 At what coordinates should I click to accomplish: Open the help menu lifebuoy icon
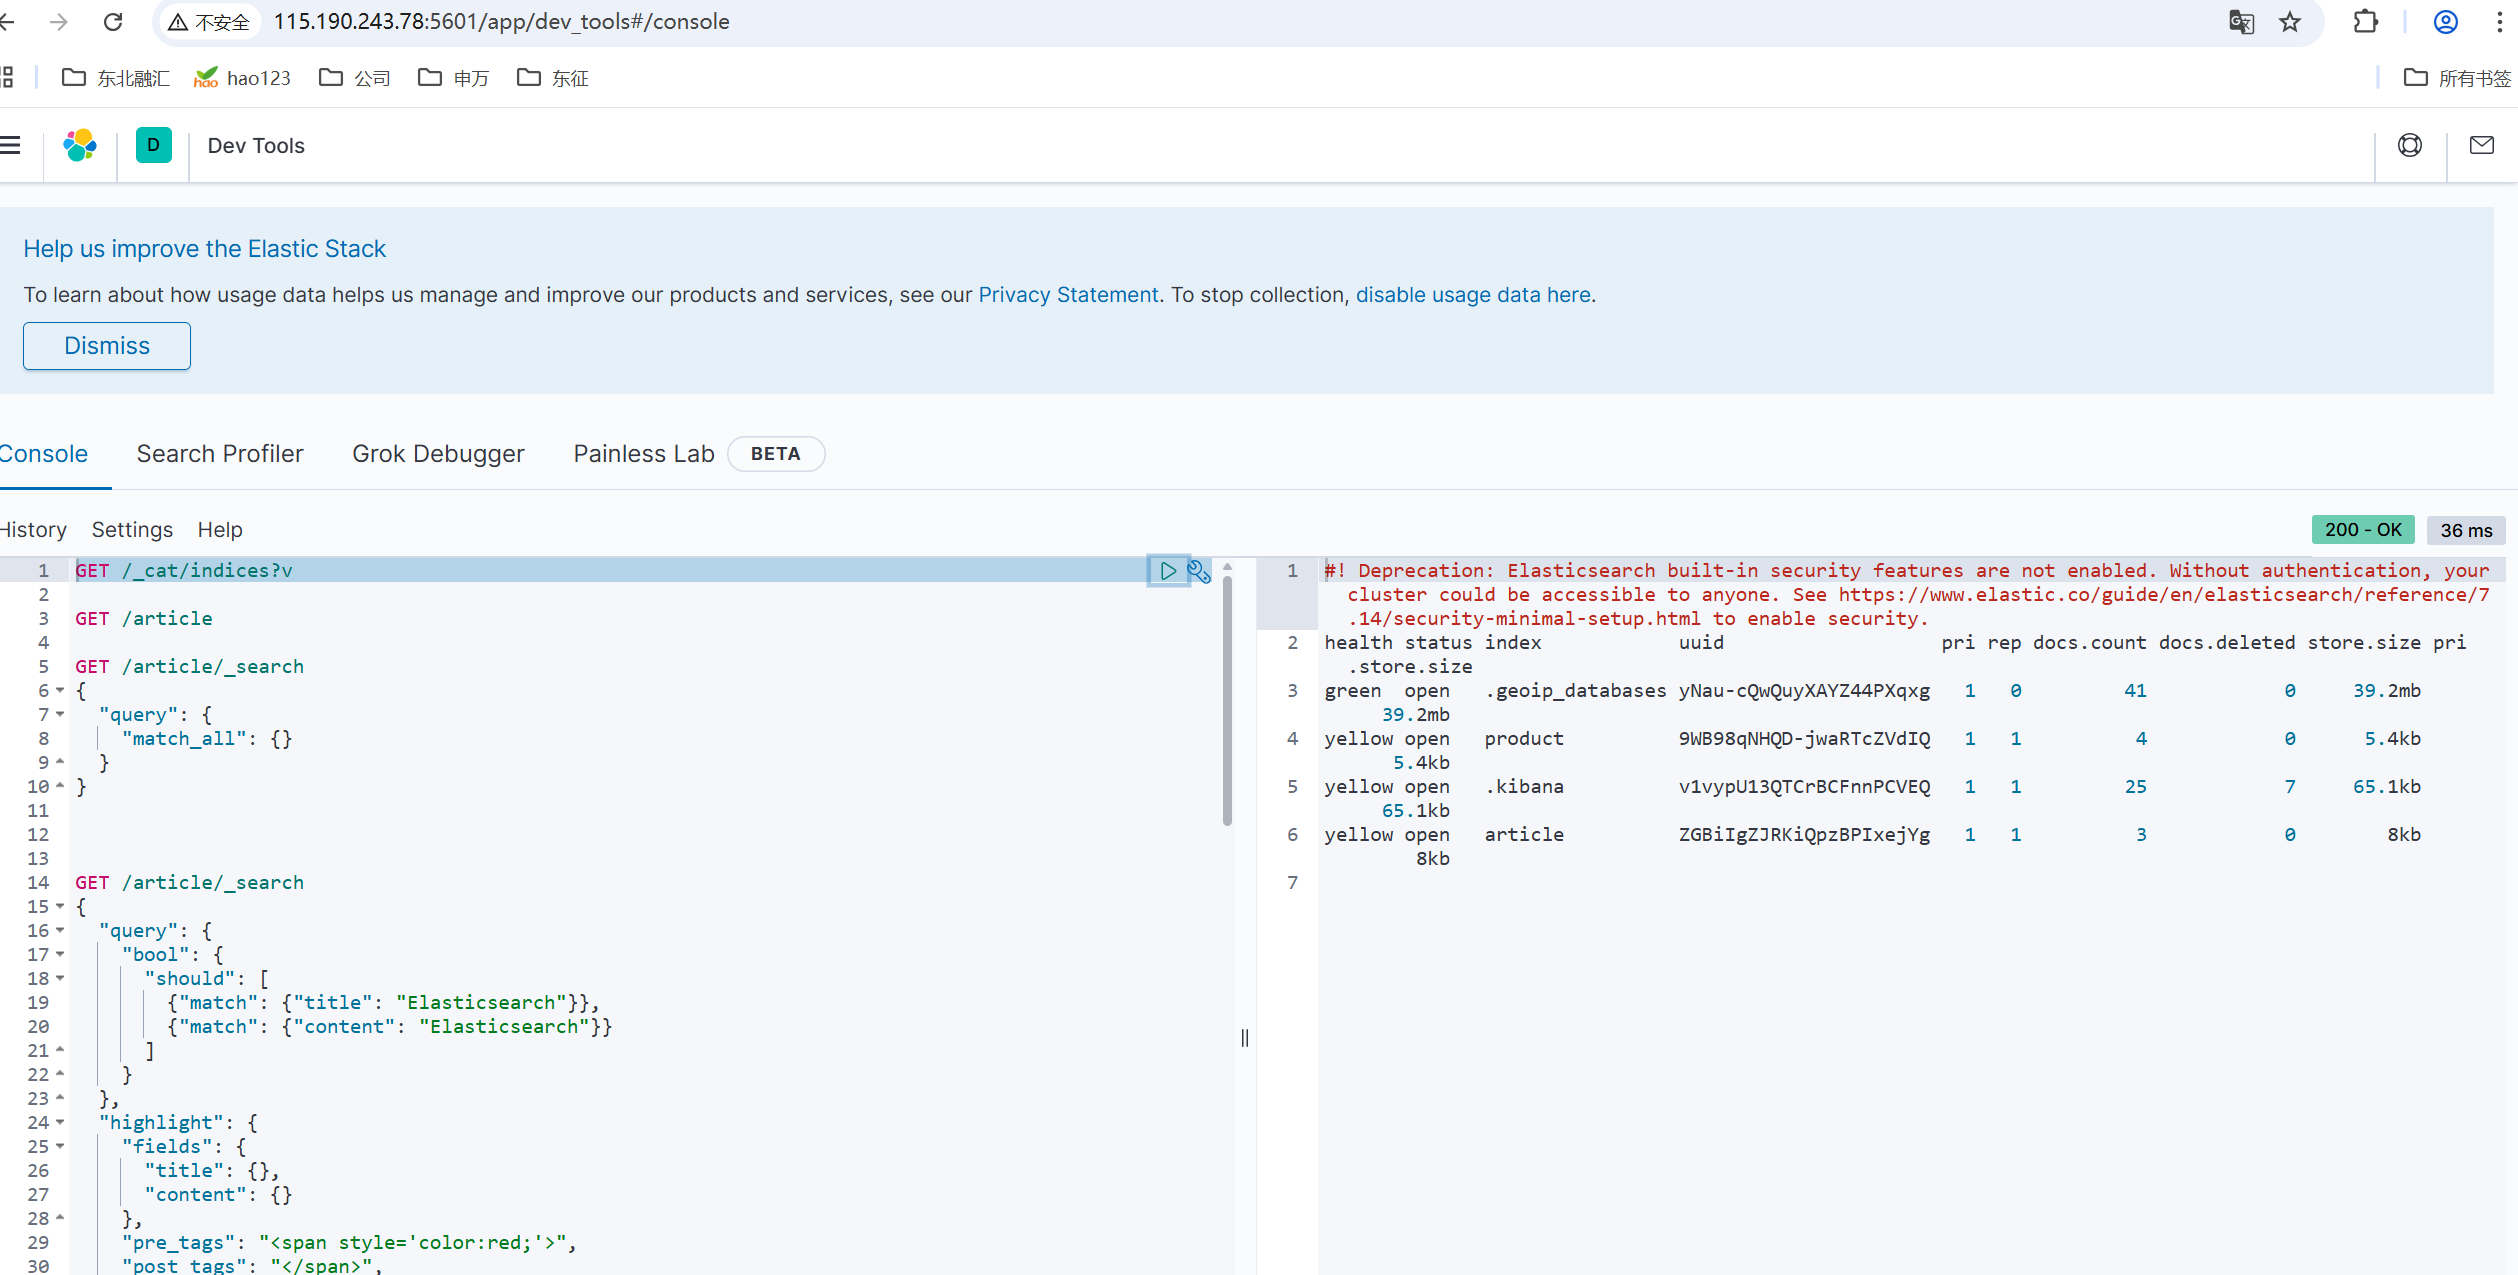(x=2409, y=146)
